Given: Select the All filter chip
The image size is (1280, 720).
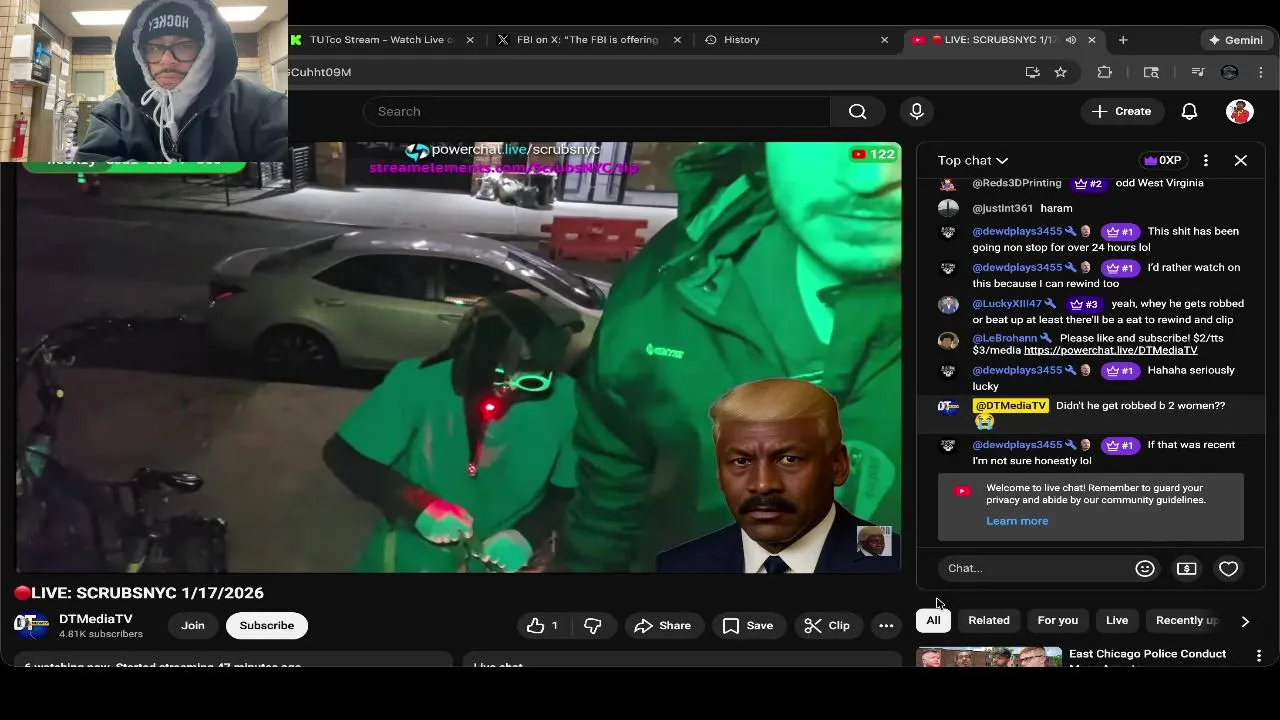Looking at the screenshot, I should (933, 620).
